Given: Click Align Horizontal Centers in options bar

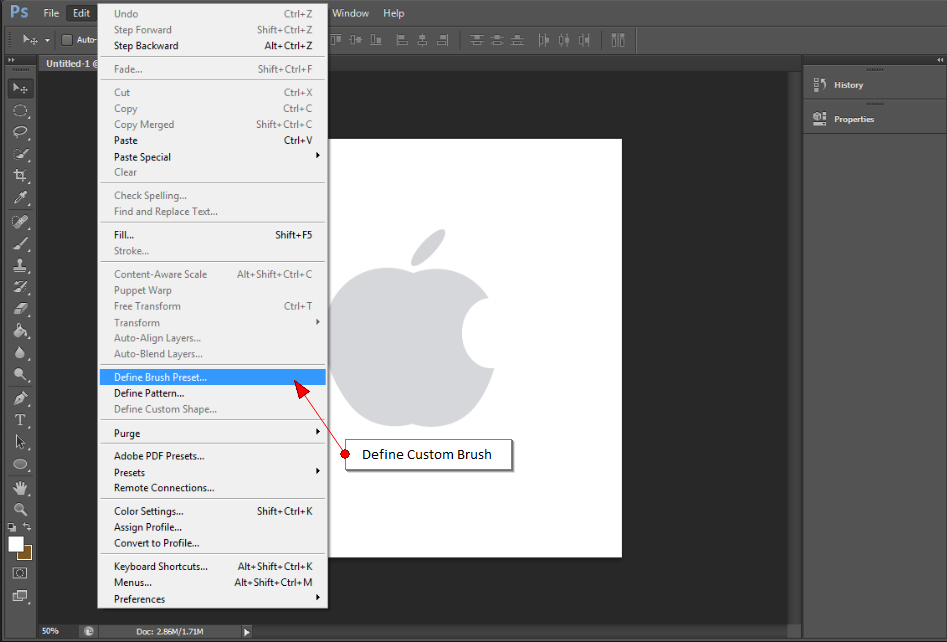Looking at the screenshot, I should tap(422, 40).
